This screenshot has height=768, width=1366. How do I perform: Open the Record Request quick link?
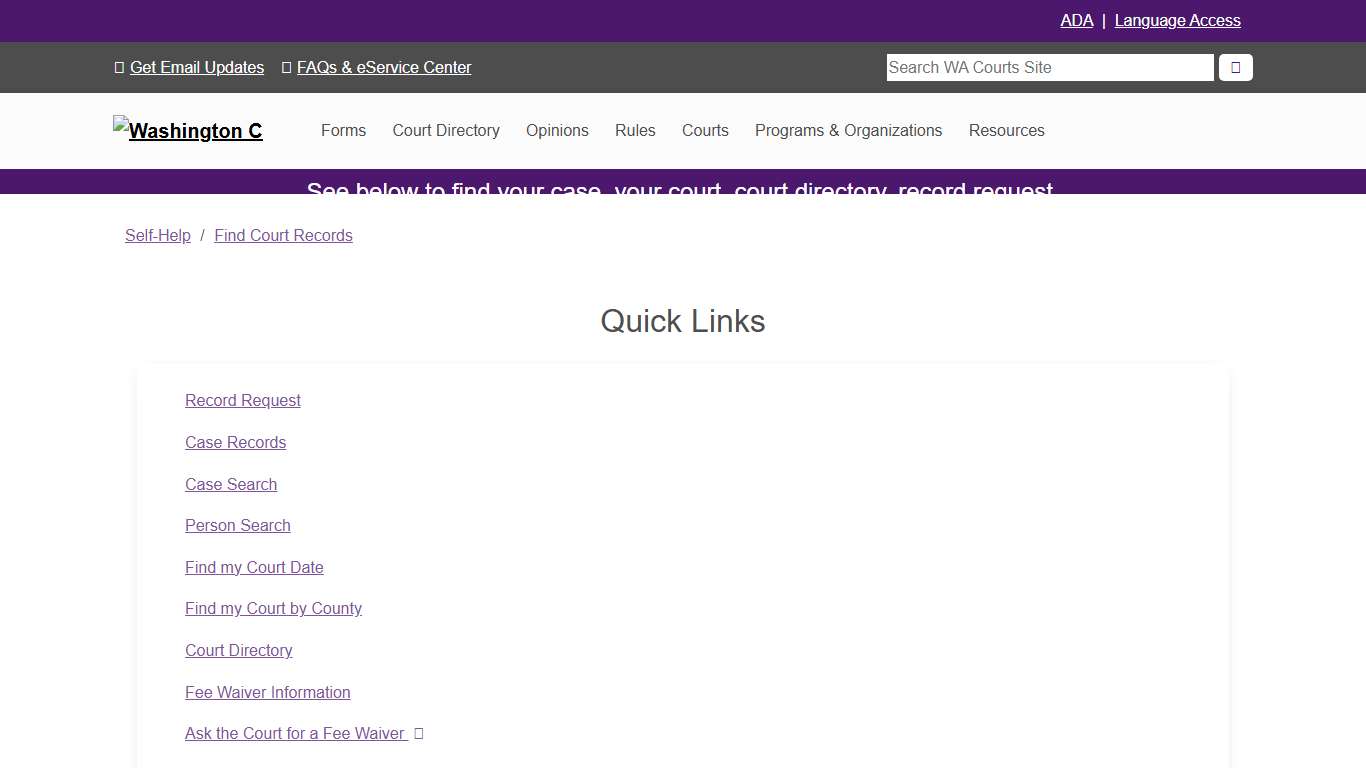(243, 401)
